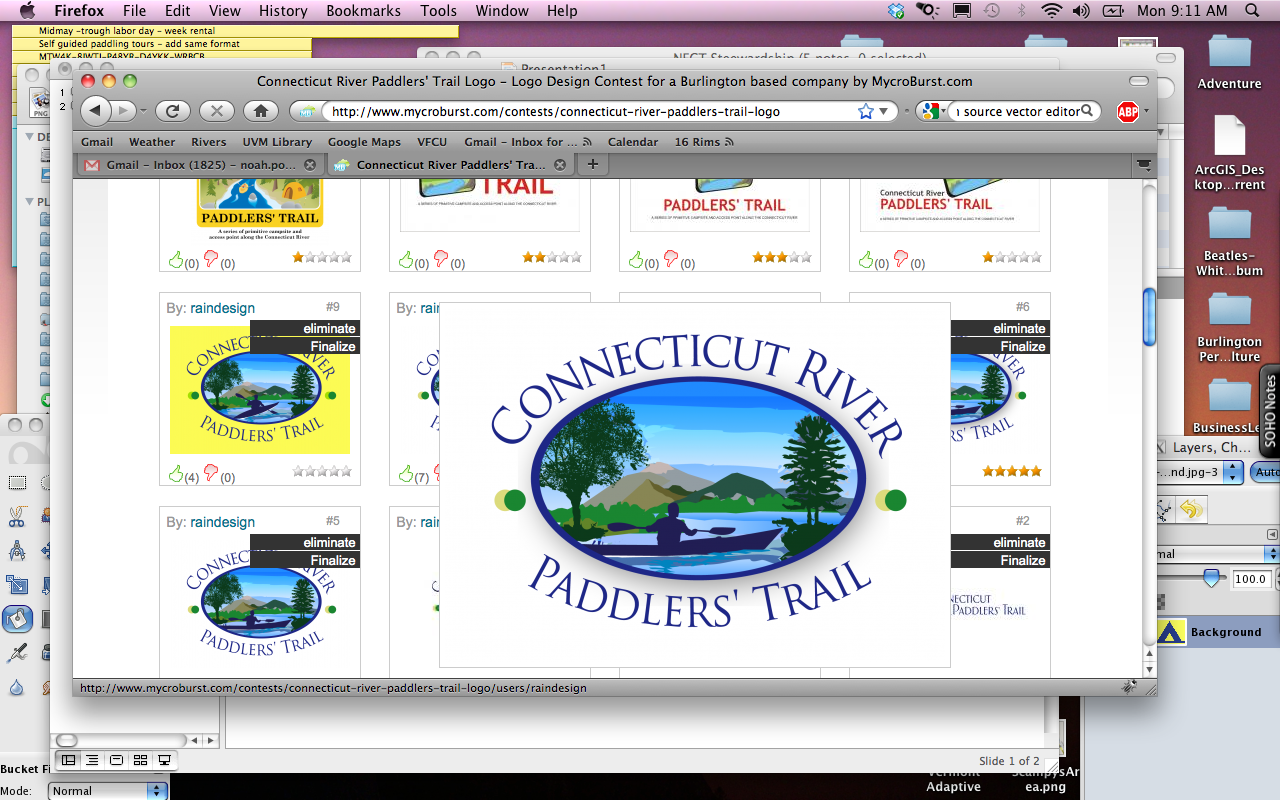Open the Time Machine menu bar icon
This screenshot has height=800, width=1280.
[991, 11]
